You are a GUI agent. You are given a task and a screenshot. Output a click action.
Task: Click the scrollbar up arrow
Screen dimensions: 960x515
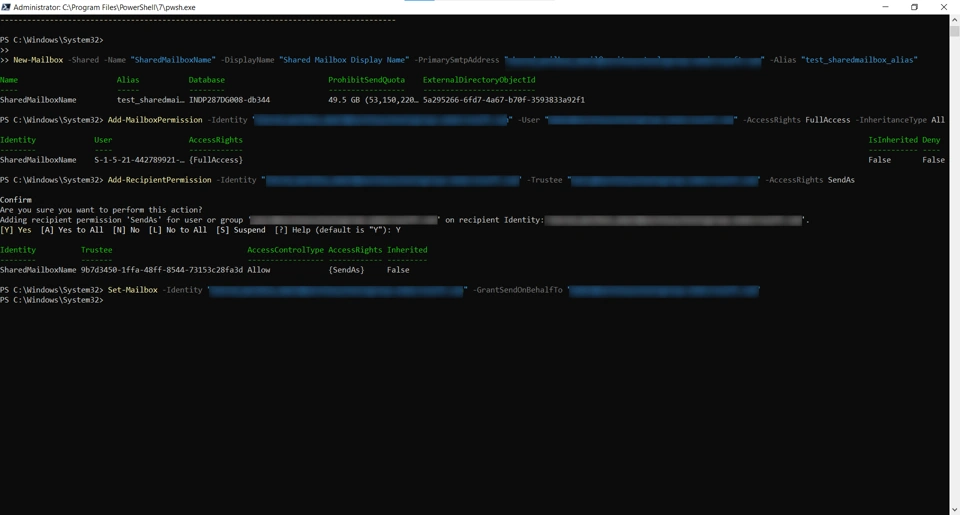[954, 20]
